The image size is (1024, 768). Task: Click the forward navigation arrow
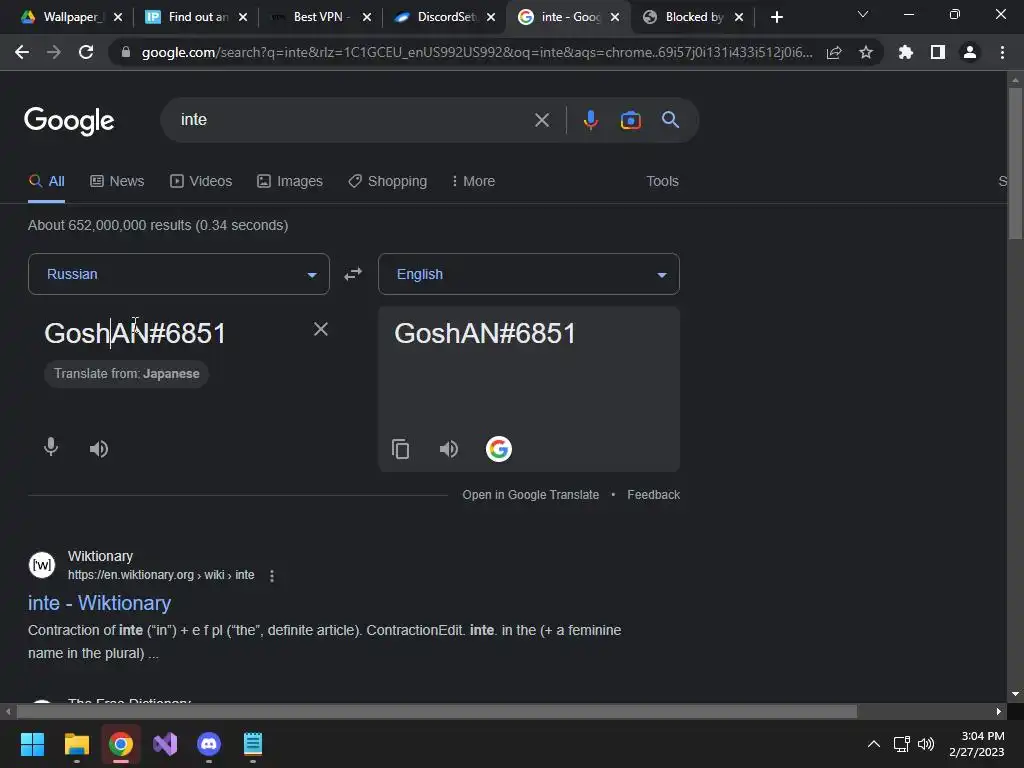pos(54,52)
